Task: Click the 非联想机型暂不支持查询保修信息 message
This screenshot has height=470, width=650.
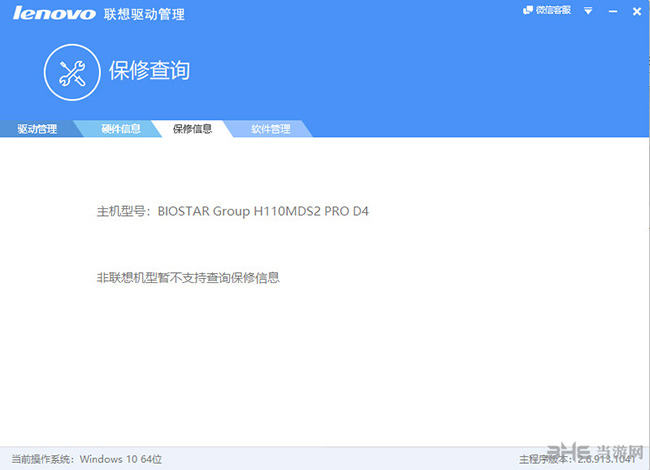Action: (188, 278)
